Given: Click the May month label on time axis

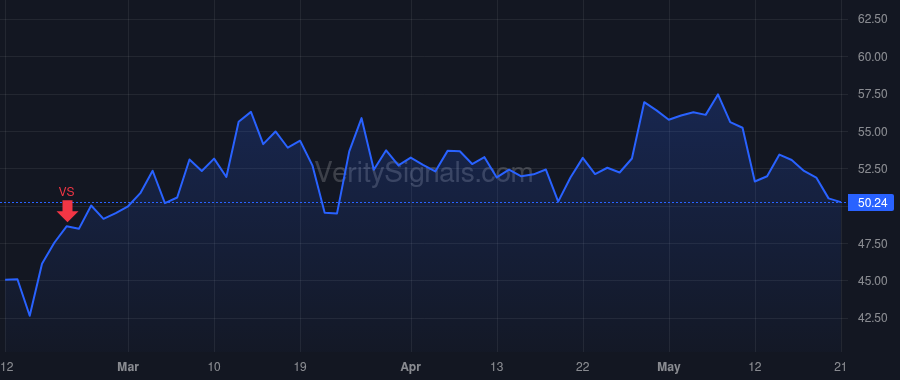Looking at the screenshot, I should [669, 367].
